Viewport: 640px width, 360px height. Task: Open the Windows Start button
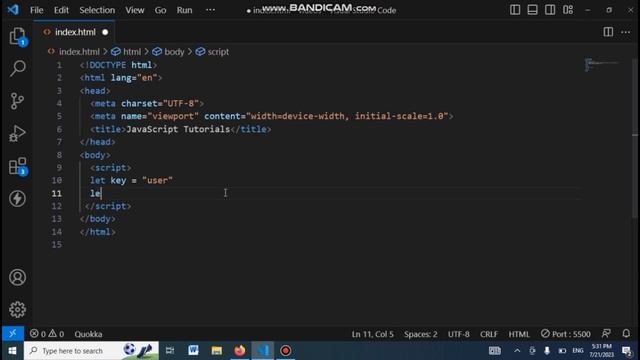pos(12,351)
